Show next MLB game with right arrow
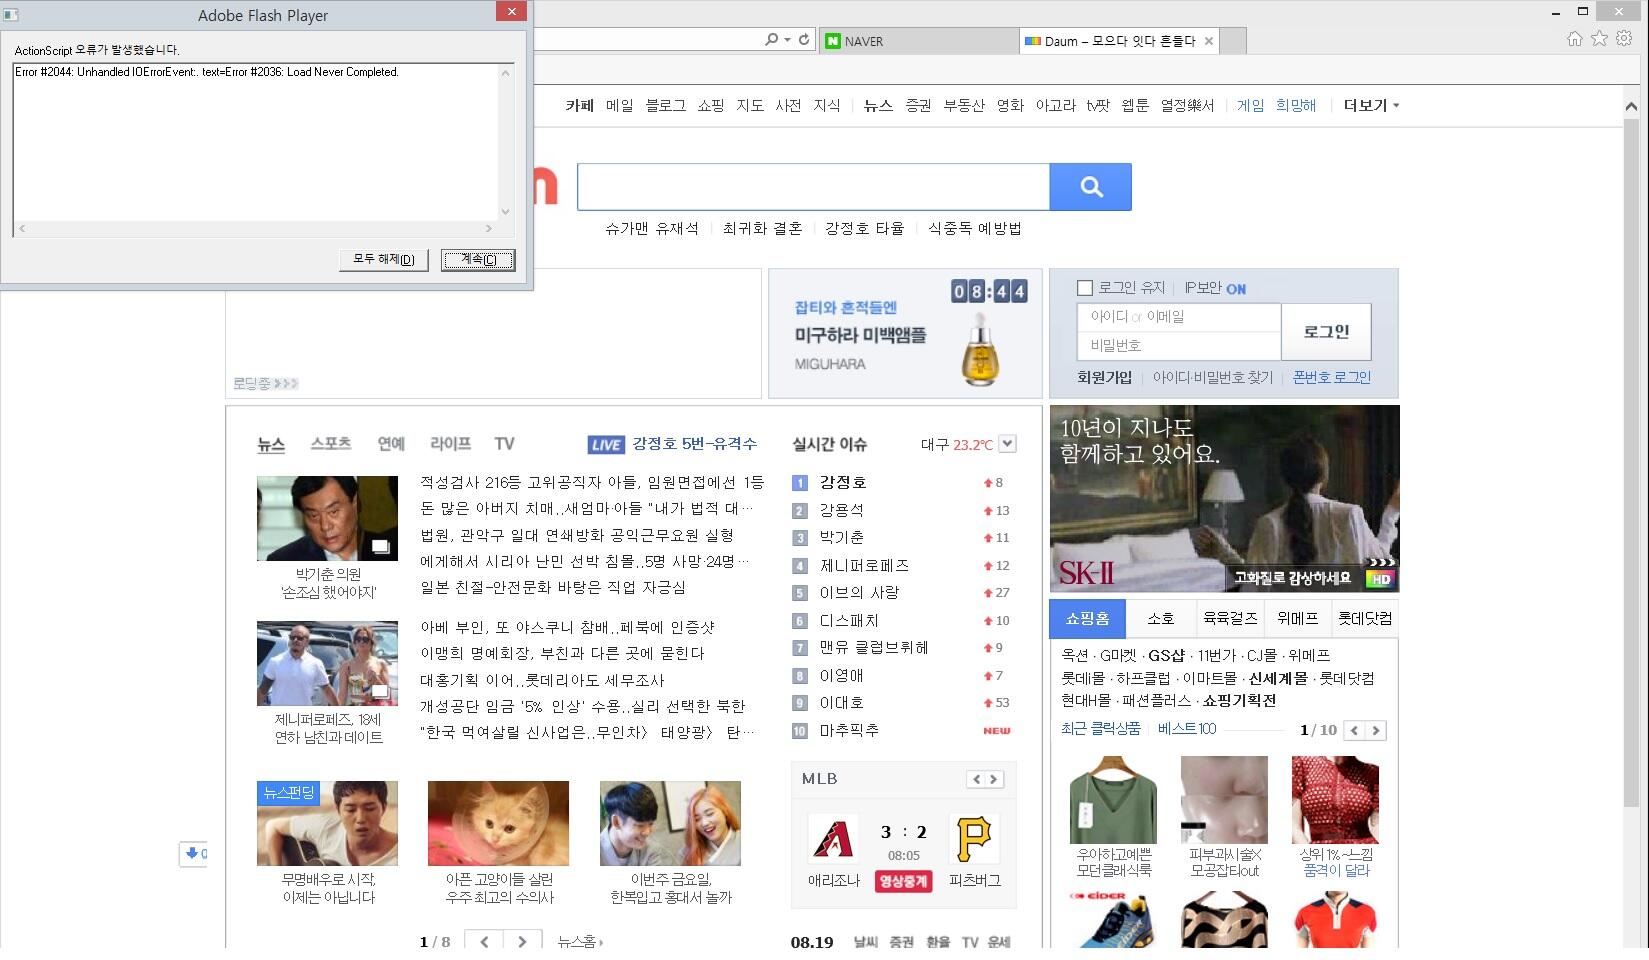1649x960 pixels. pyautogui.click(x=994, y=779)
